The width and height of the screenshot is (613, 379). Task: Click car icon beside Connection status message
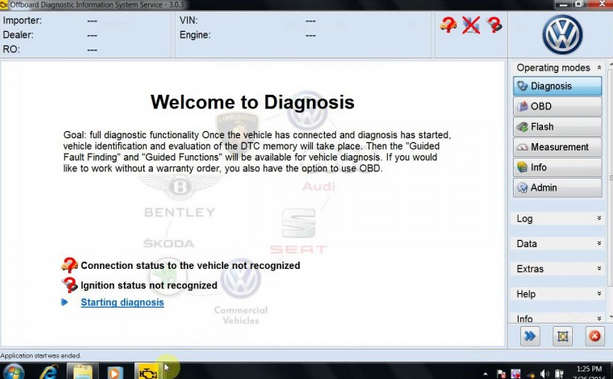pyautogui.click(x=70, y=265)
